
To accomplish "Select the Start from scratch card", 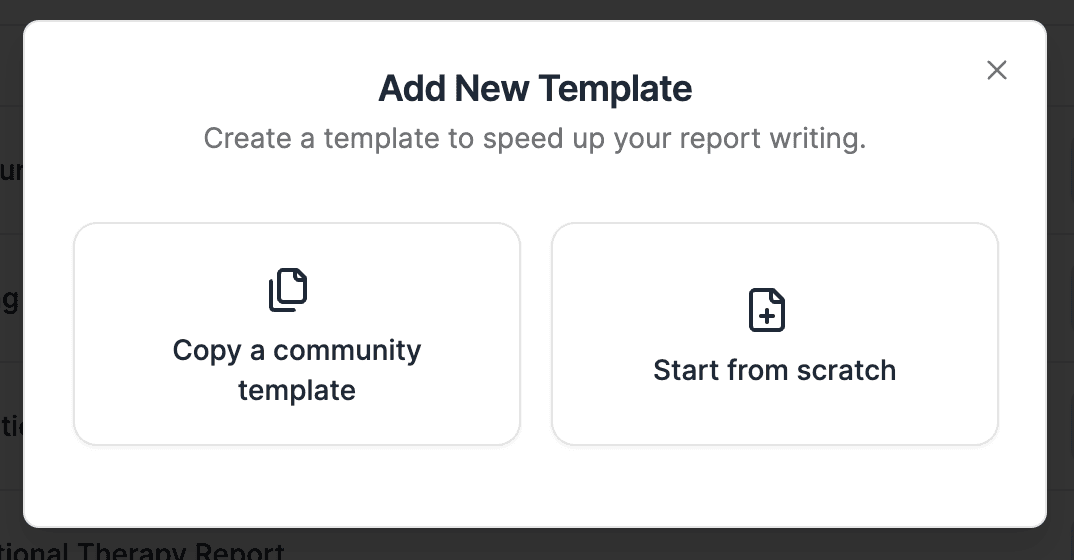I will (x=774, y=333).
